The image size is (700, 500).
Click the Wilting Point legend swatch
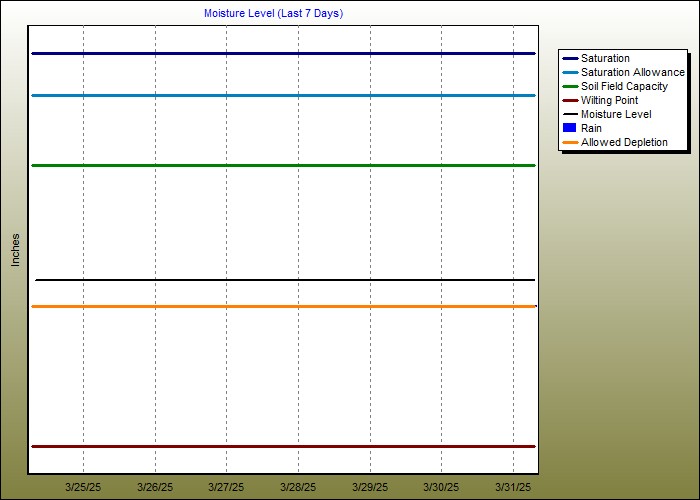click(x=570, y=100)
